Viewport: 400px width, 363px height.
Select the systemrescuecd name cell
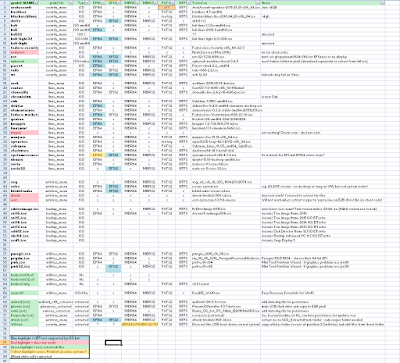24,155
